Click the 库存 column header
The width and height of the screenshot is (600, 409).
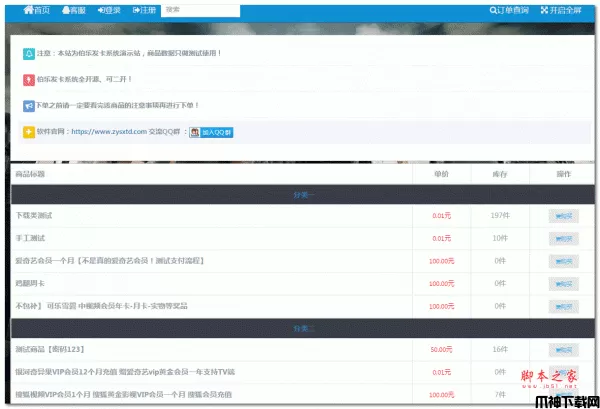tap(500, 174)
